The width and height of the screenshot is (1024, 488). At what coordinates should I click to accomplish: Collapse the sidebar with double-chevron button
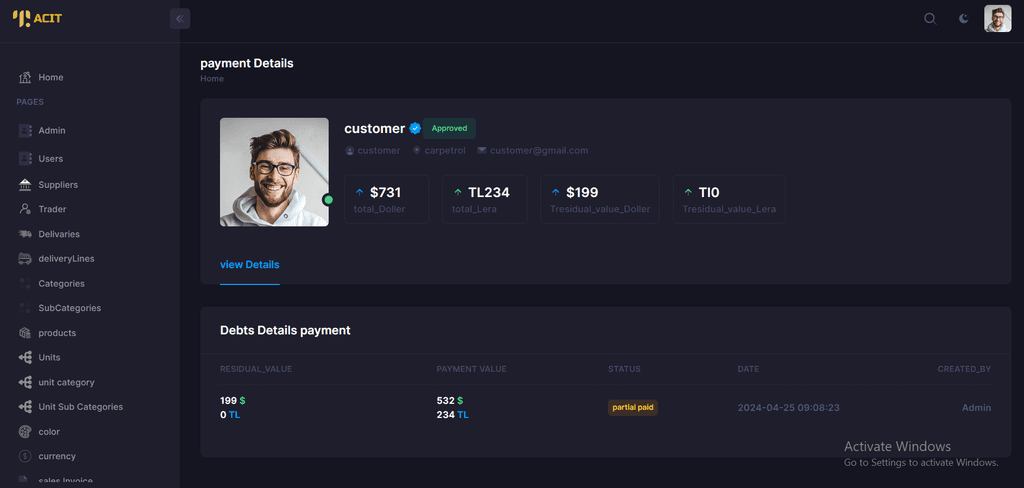coord(180,18)
